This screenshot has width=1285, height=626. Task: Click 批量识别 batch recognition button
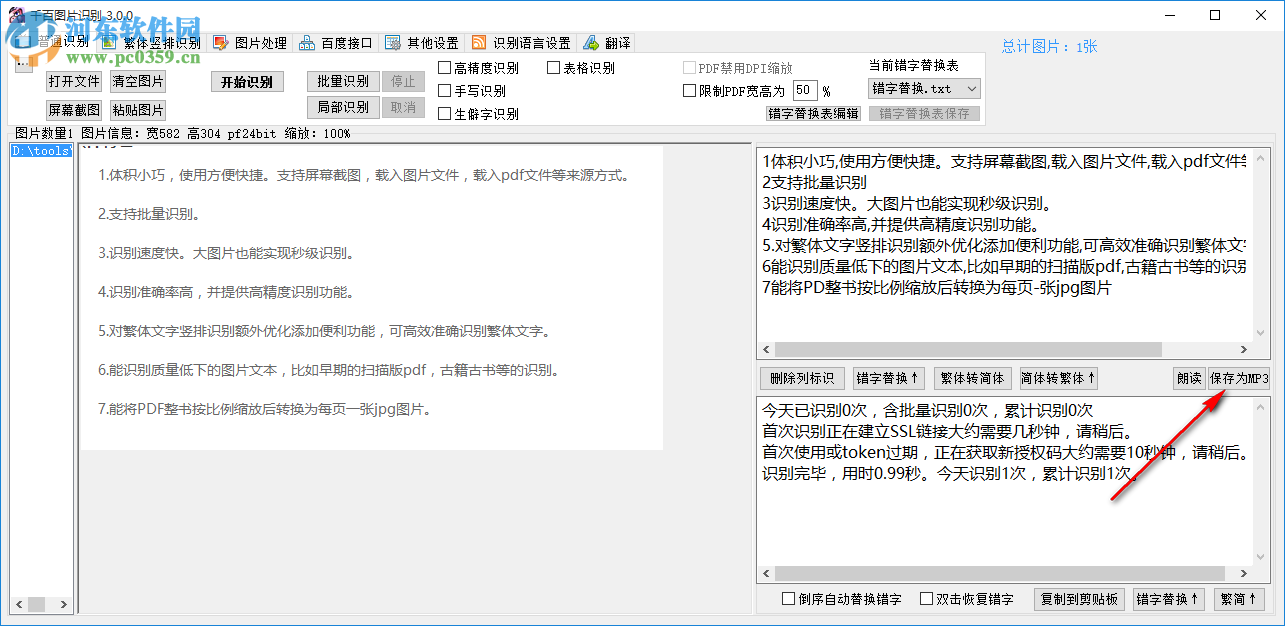click(342, 81)
